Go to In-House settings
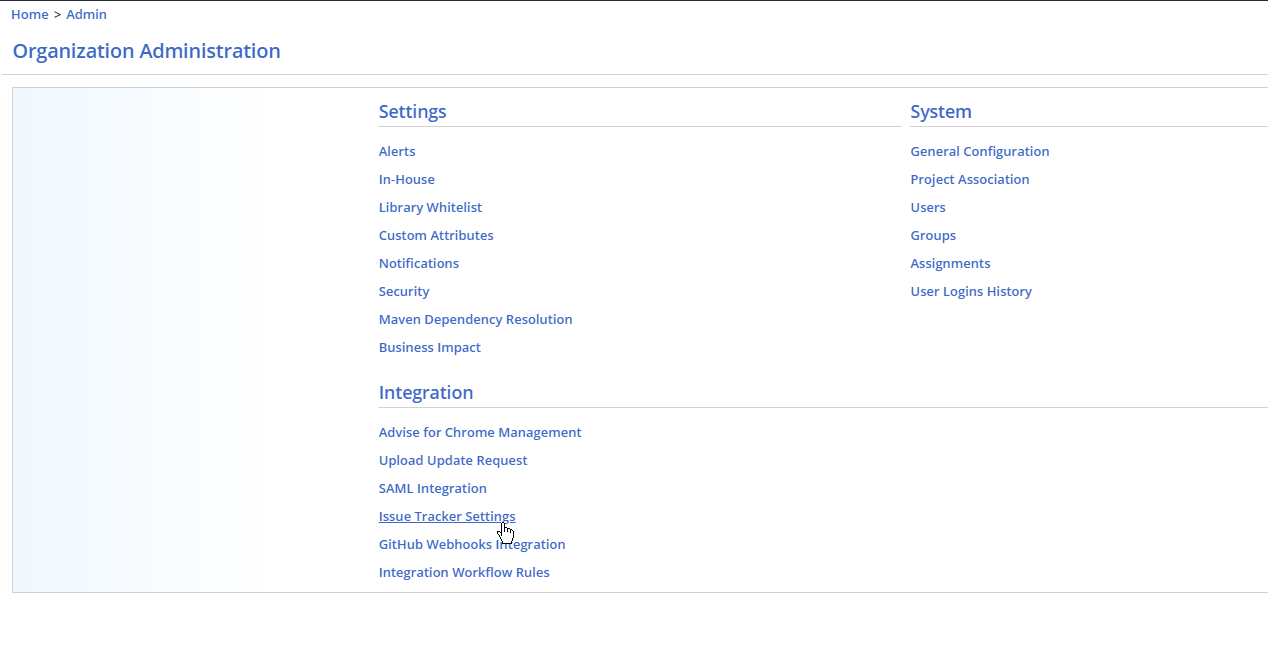Viewport: 1268px width, 664px height. click(406, 180)
